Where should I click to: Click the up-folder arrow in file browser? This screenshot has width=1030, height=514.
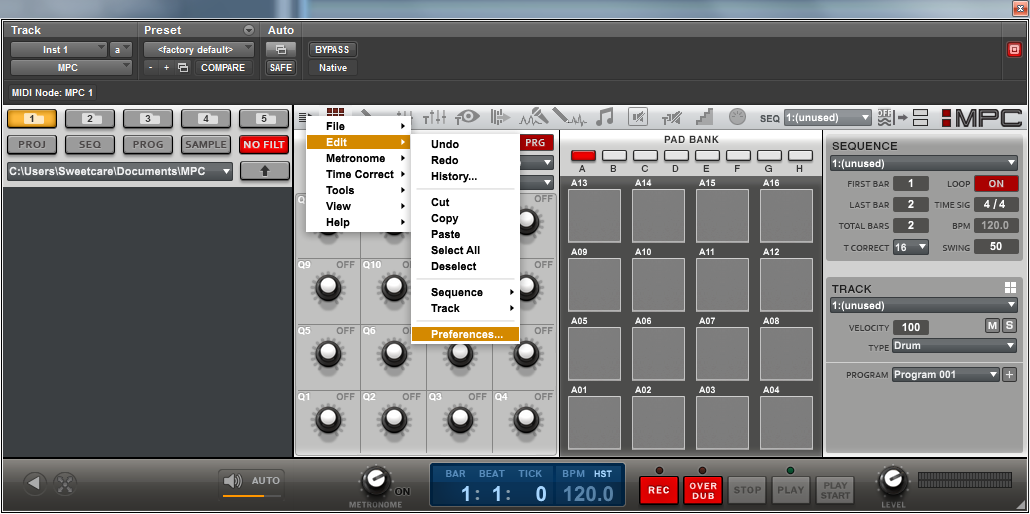(x=265, y=171)
